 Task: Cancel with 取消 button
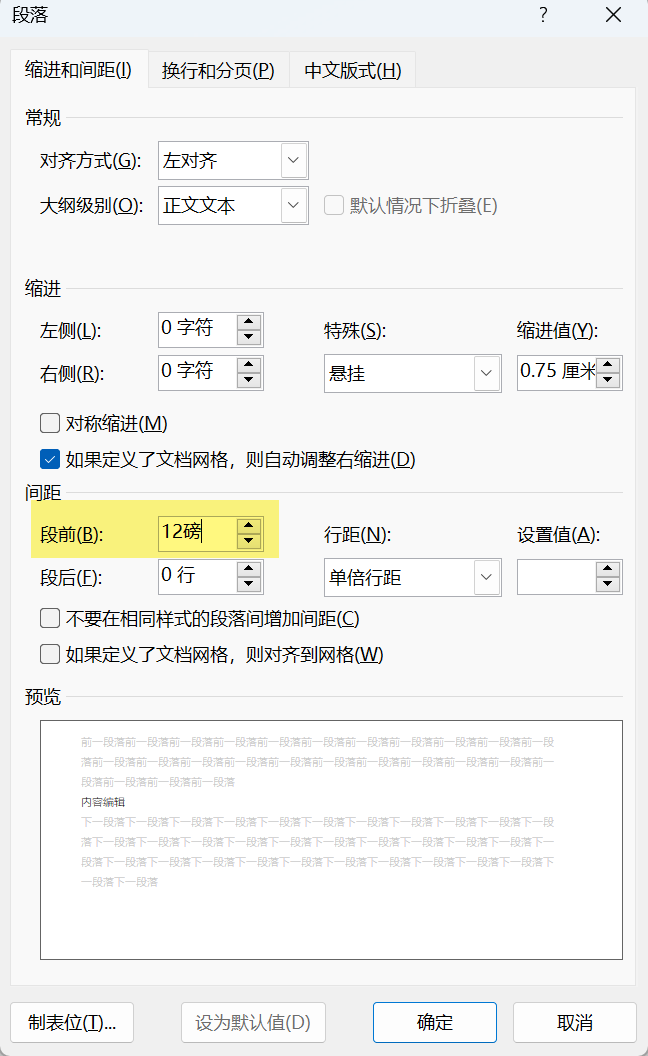[x=575, y=1022]
